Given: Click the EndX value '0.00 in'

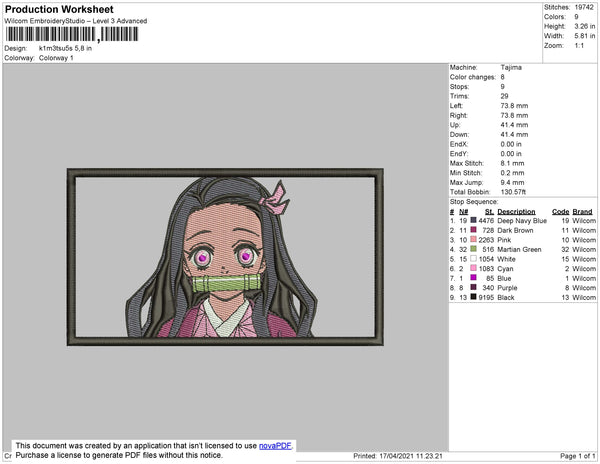Looking at the screenshot, I should coord(511,144).
